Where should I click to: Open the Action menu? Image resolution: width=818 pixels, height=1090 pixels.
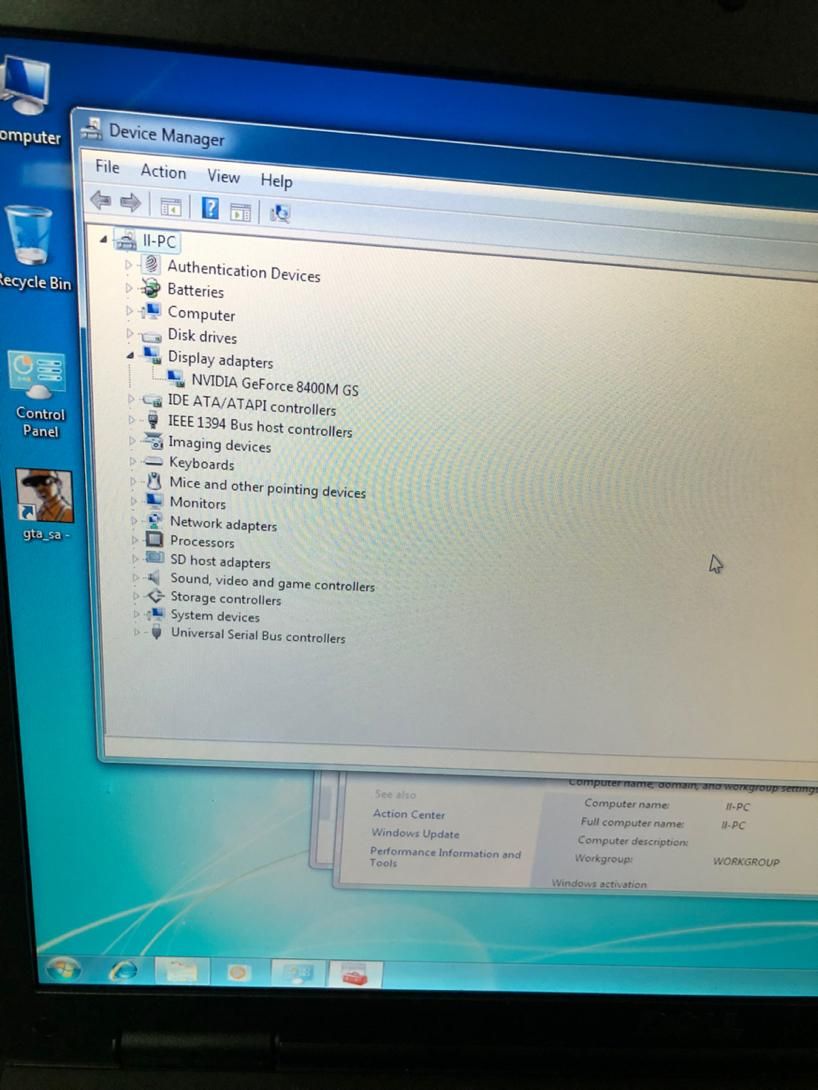click(163, 172)
